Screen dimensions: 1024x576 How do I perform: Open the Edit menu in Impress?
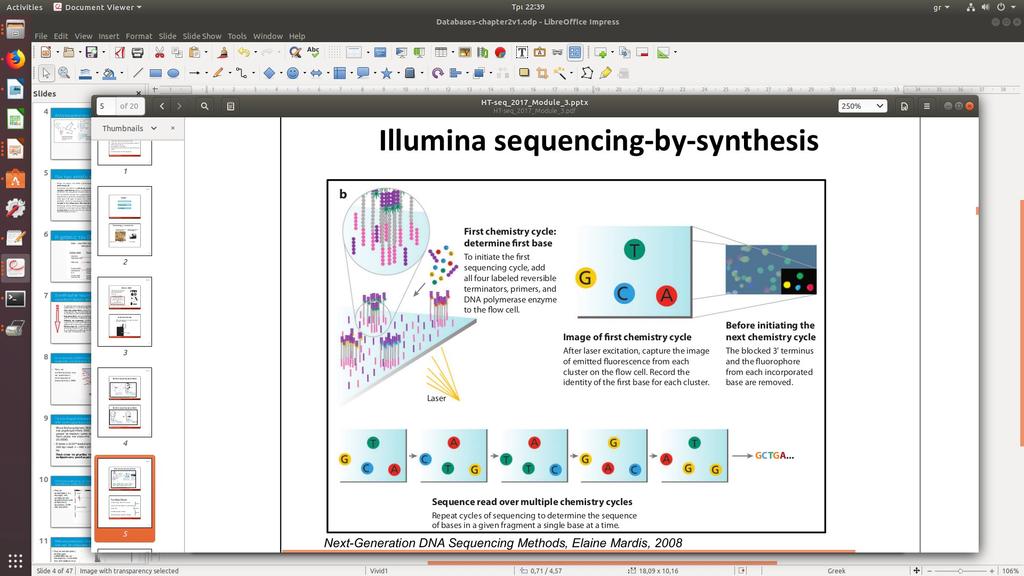click(x=61, y=36)
